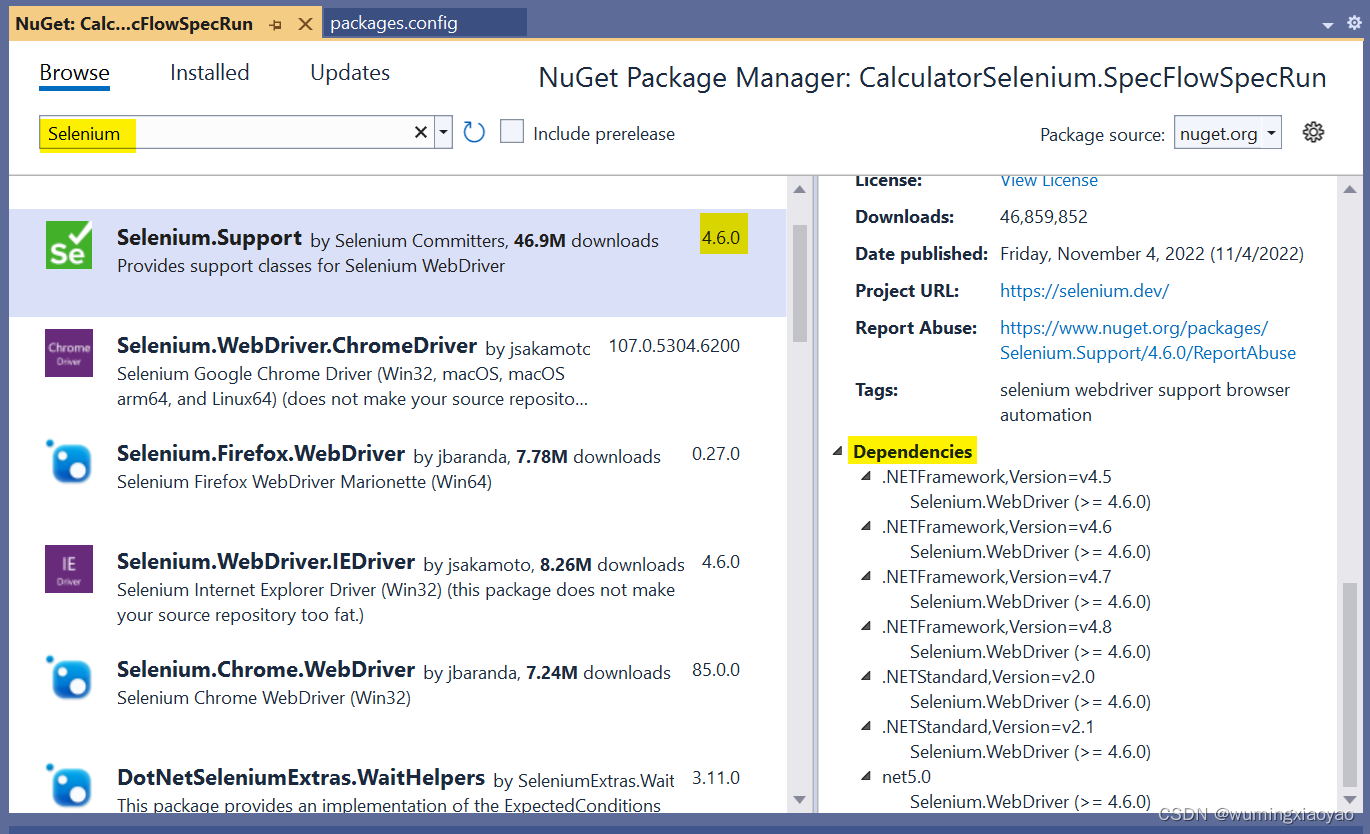The height and width of the screenshot is (834, 1370).
Task: Click the Date published value Friday, November 4, 2022
Action: point(1152,254)
